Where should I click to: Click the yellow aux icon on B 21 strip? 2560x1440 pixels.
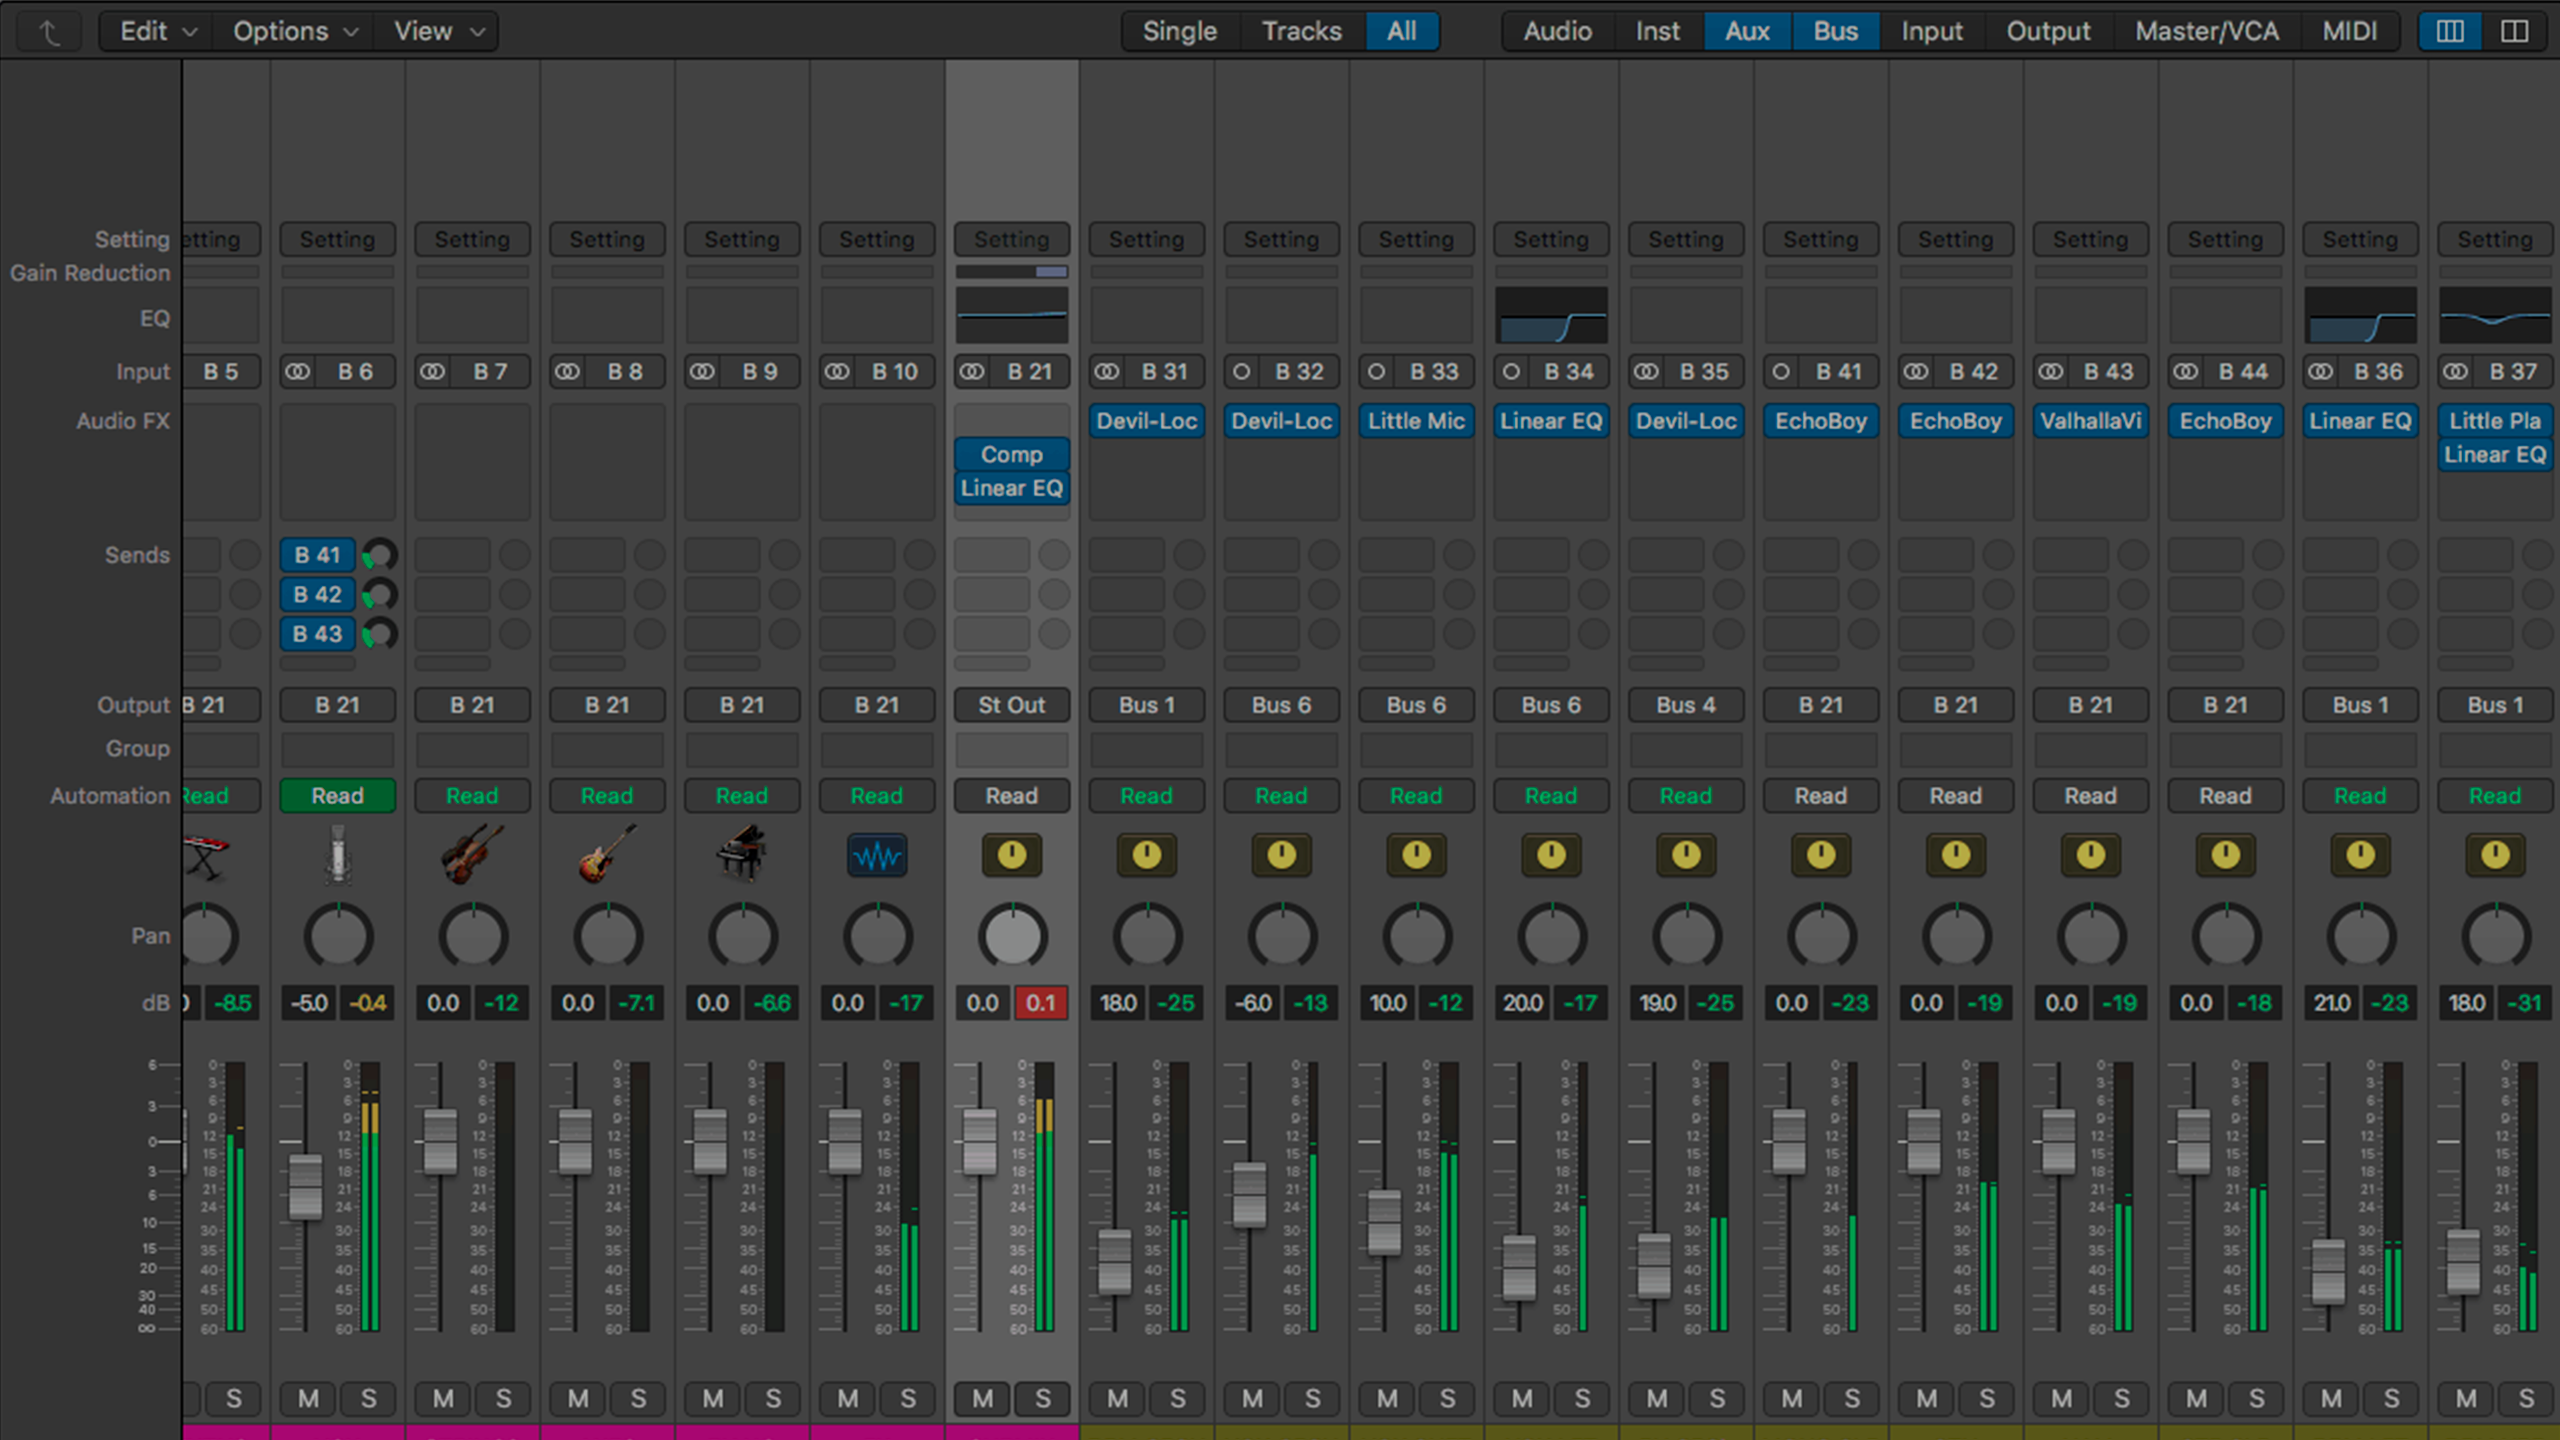click(x=1012, y=856)
